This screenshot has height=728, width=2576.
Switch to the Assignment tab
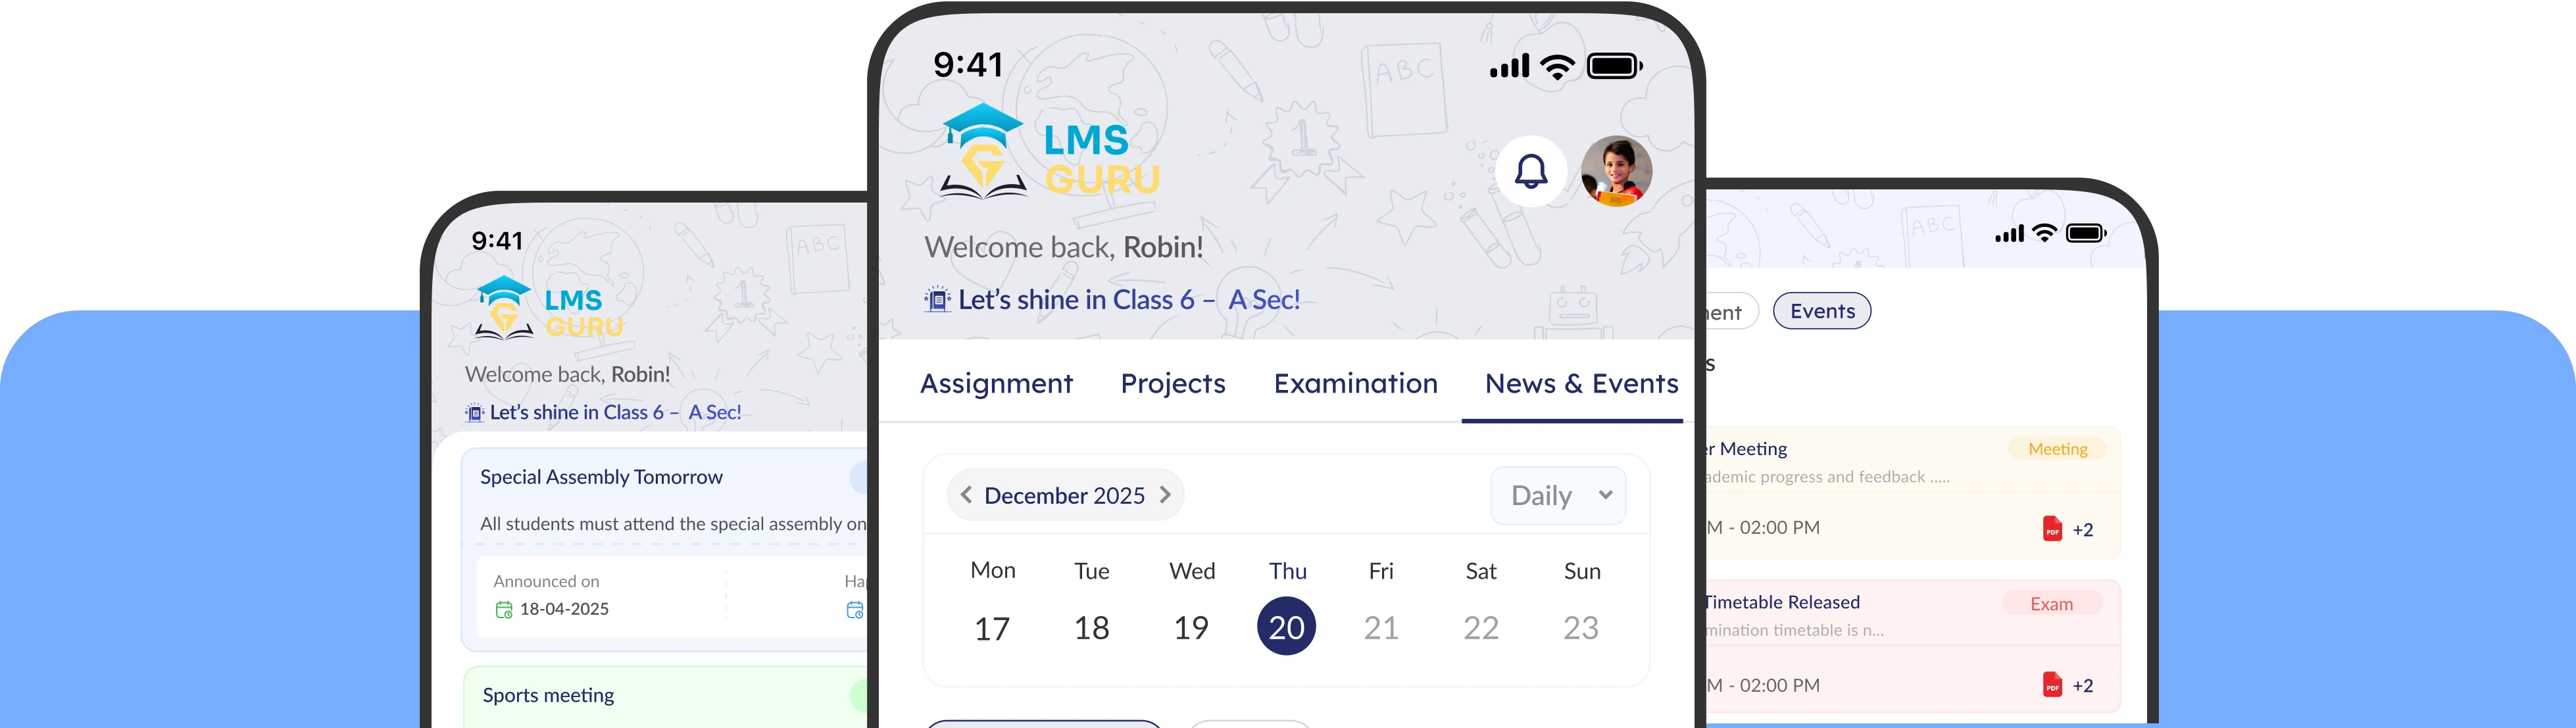click(x=996, y=383)
